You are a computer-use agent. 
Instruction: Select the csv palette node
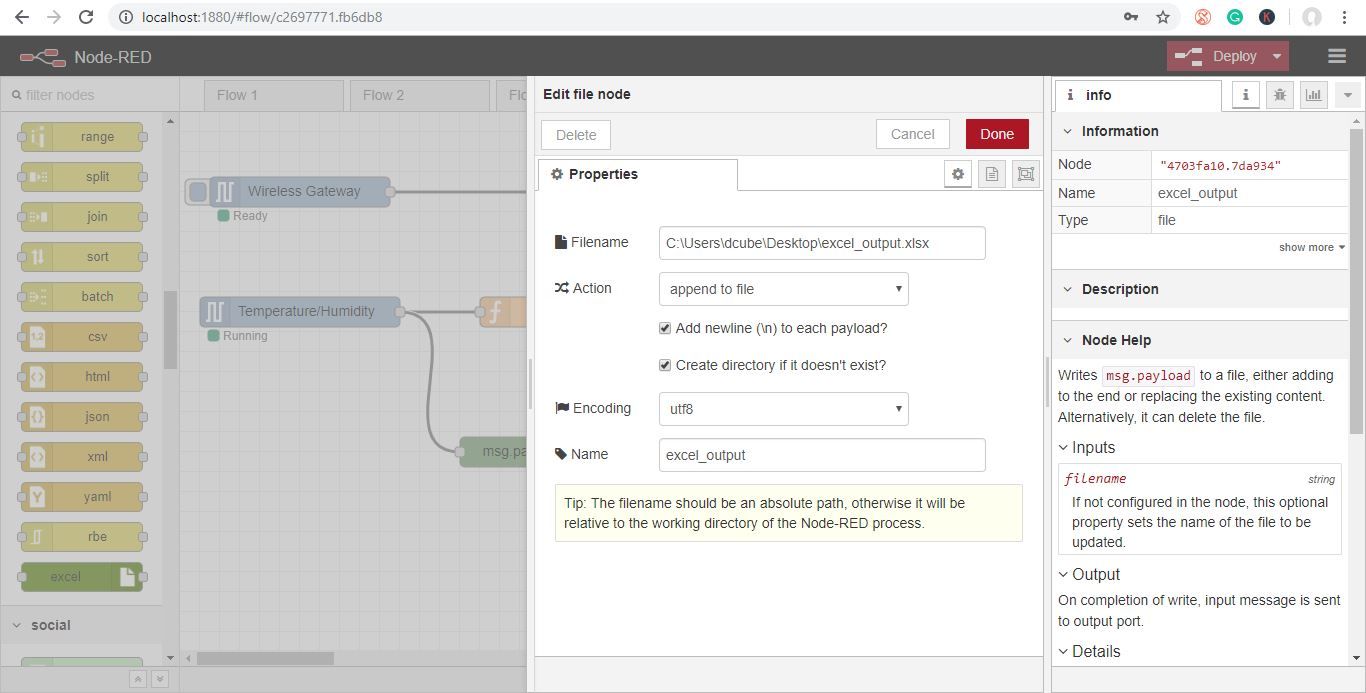82,337
